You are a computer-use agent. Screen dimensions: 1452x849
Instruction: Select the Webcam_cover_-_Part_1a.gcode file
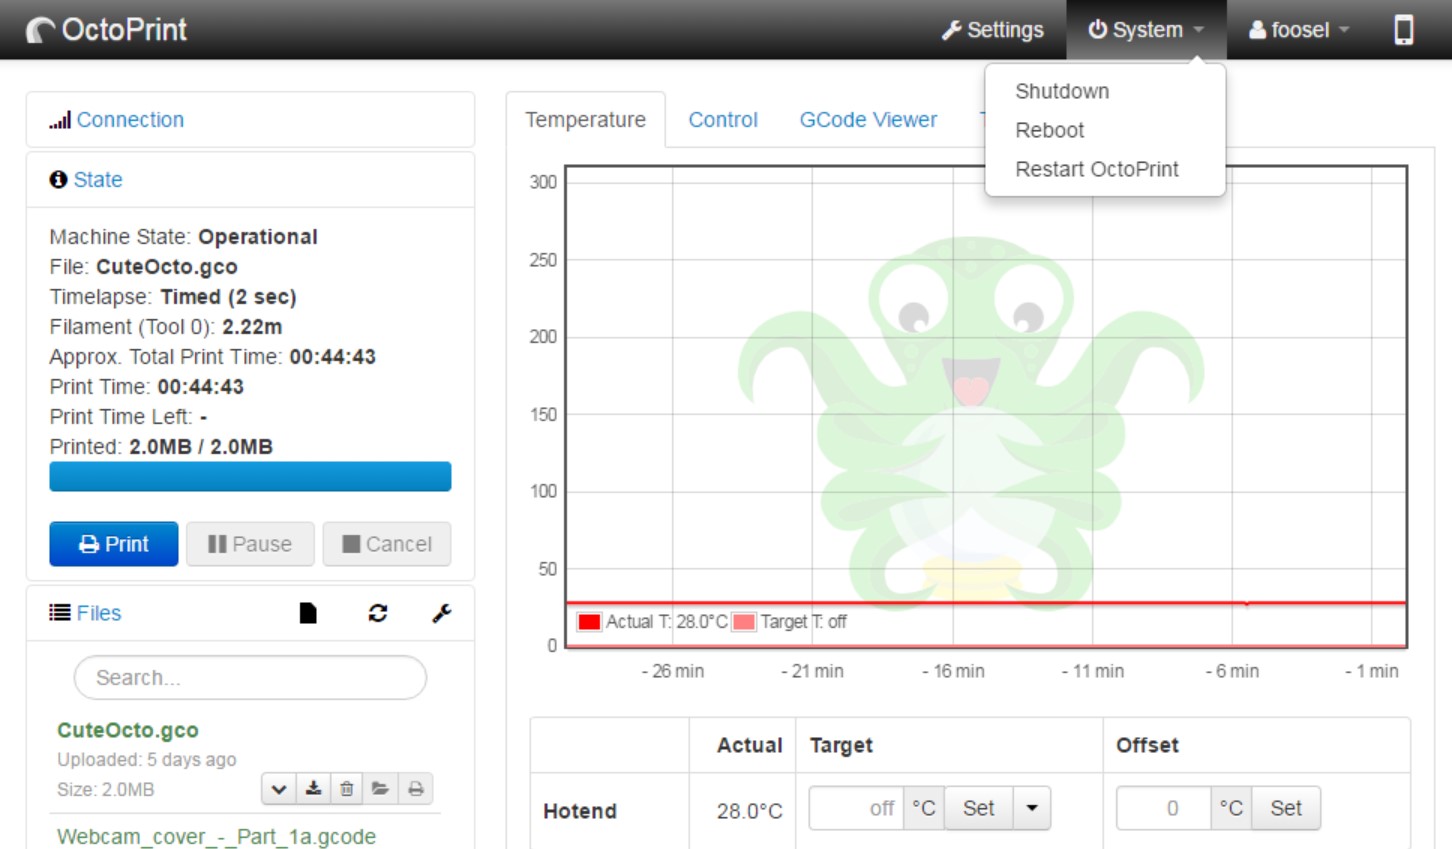click(217, 837)
